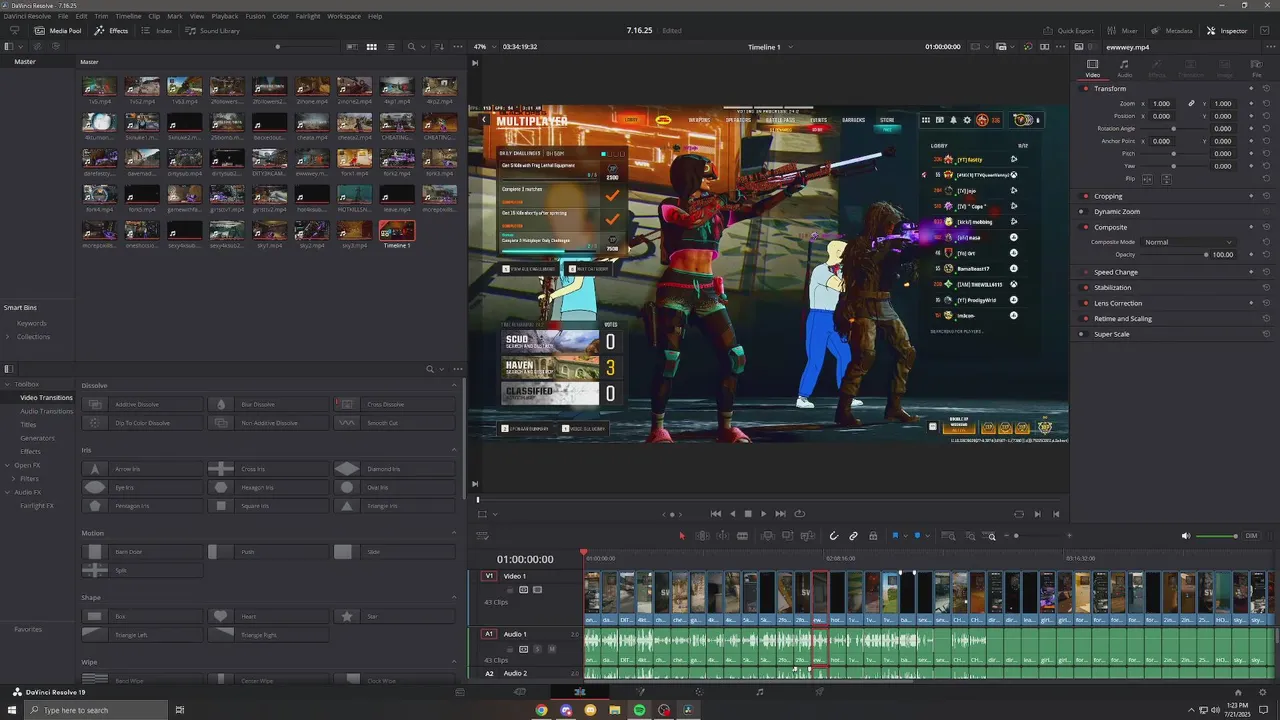Reset the Transform section in Inspector
The image size is (1280, 720).
(1266, 88)
